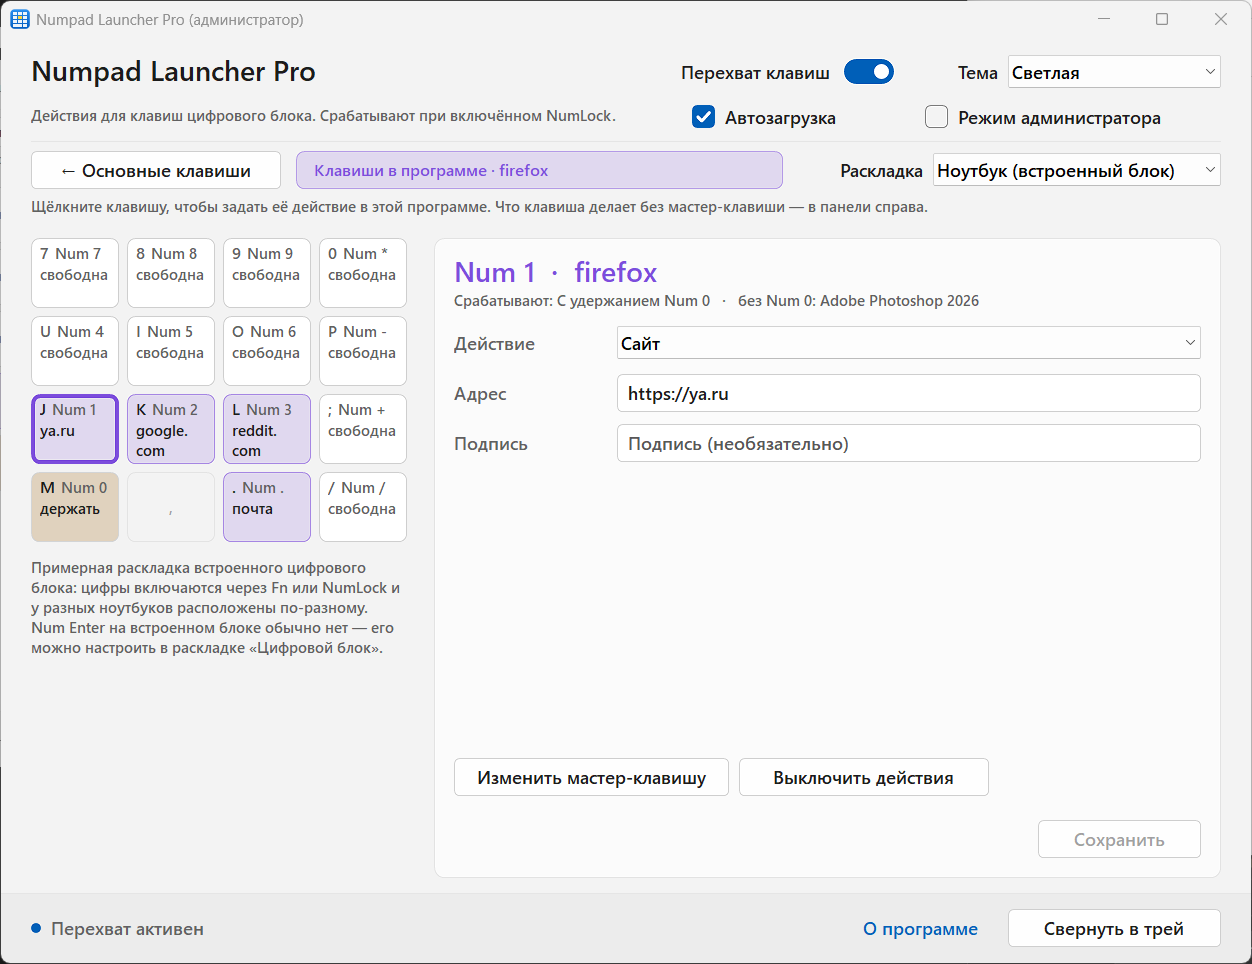Select the Num 9 key tile
The width and height of the screenshot is (1252, 964).
(x=267, y=273)
